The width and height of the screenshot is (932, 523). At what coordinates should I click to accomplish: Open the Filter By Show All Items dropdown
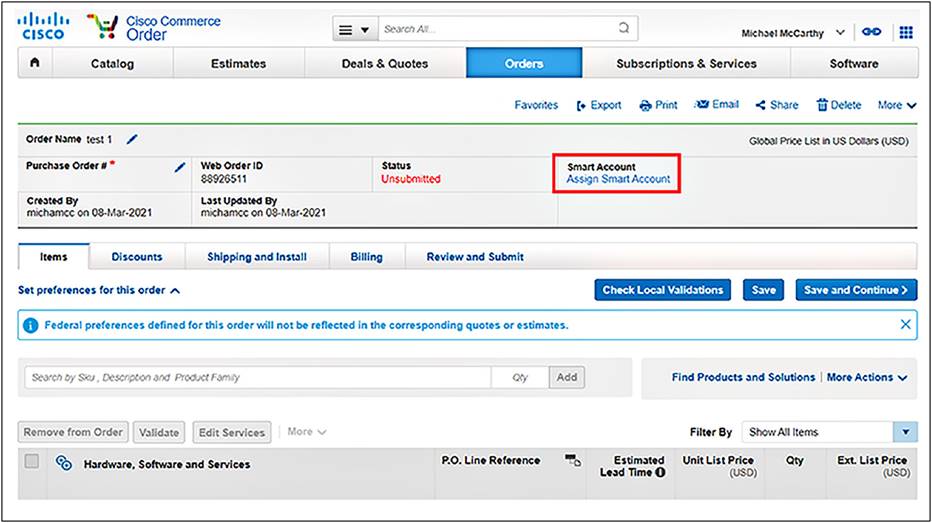(x=830, y=432)
